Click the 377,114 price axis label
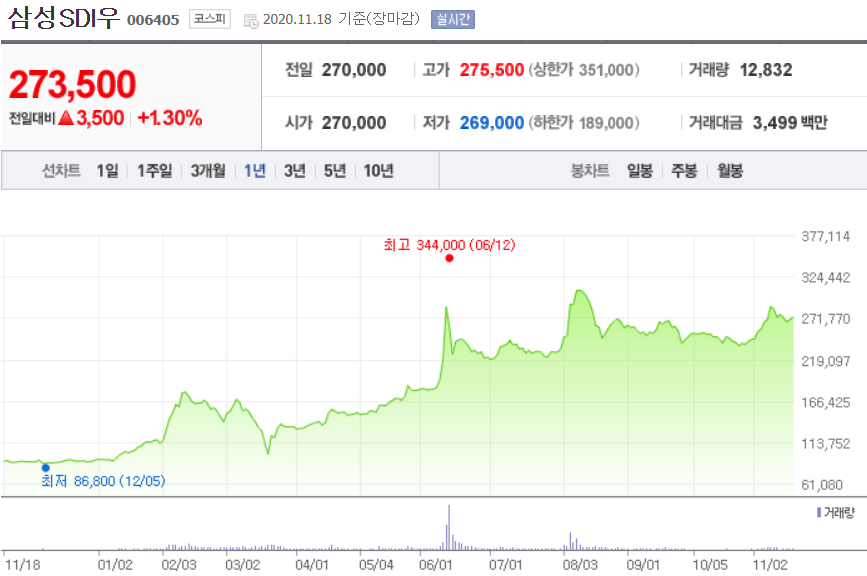Viewport: 867px width, 576px height. click(826, 237)
